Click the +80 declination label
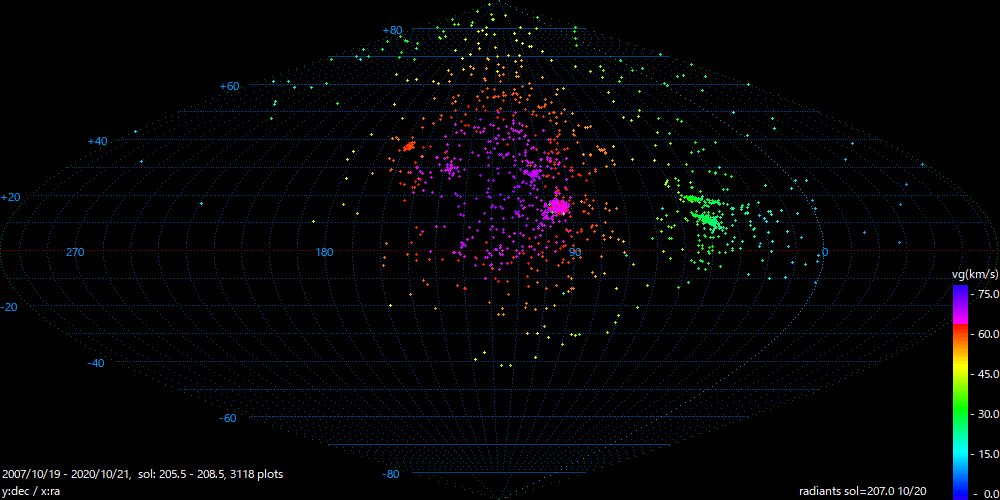The width and height of the screenshot is (1000, 500). (392, 31)
